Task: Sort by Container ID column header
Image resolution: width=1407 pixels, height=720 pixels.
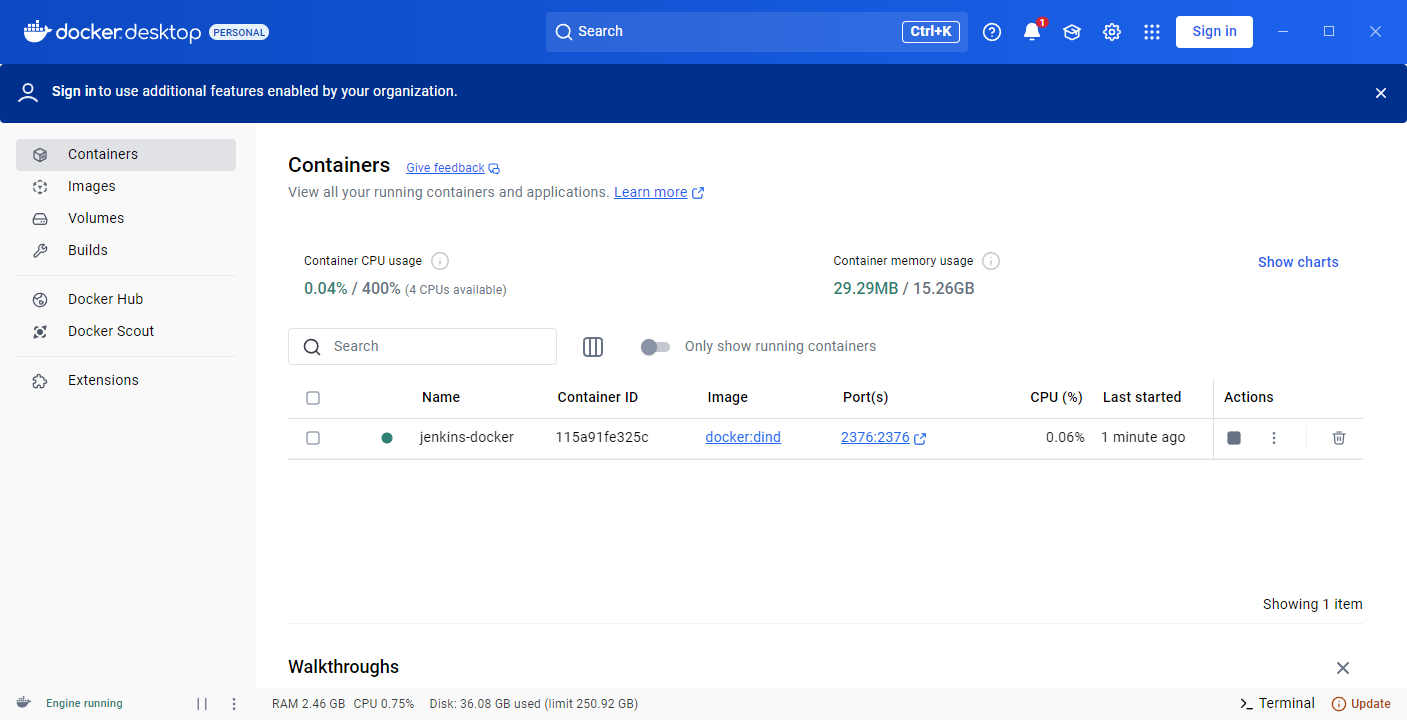Action: tap(597, 397)
